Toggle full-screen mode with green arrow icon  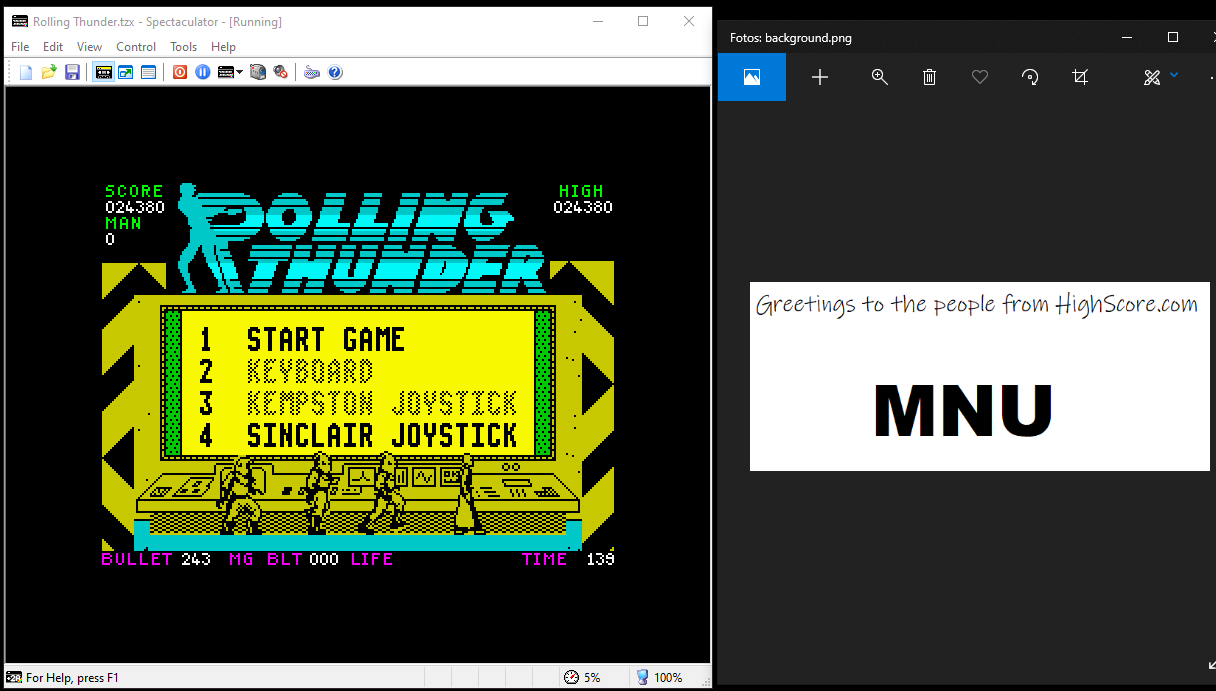tap(126, 72)
